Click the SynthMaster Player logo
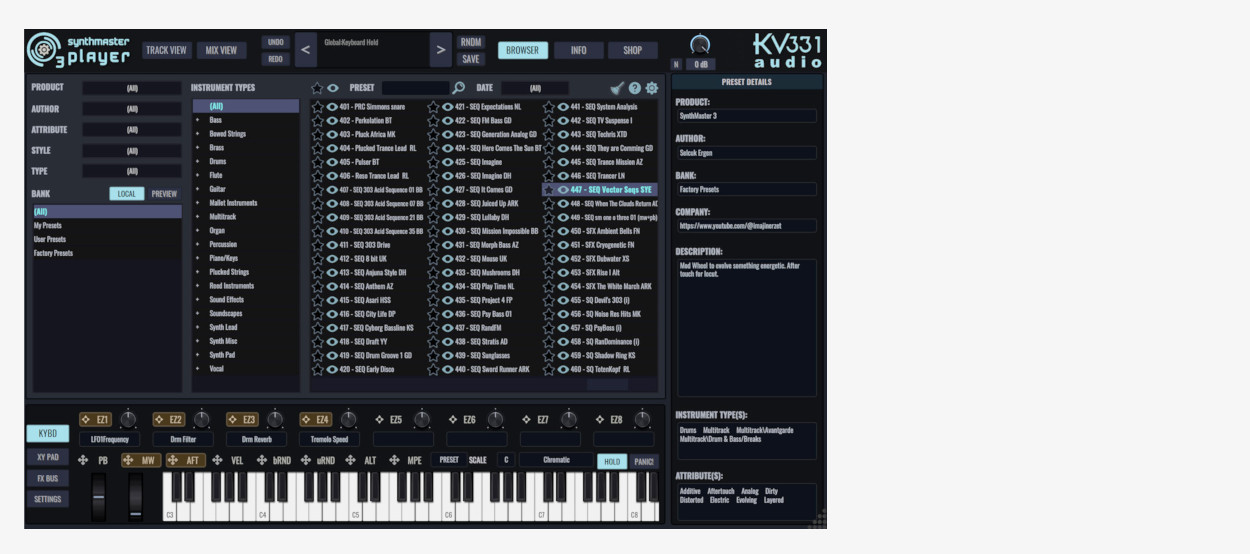This screenshot has height=554, width=1250. 80,49
